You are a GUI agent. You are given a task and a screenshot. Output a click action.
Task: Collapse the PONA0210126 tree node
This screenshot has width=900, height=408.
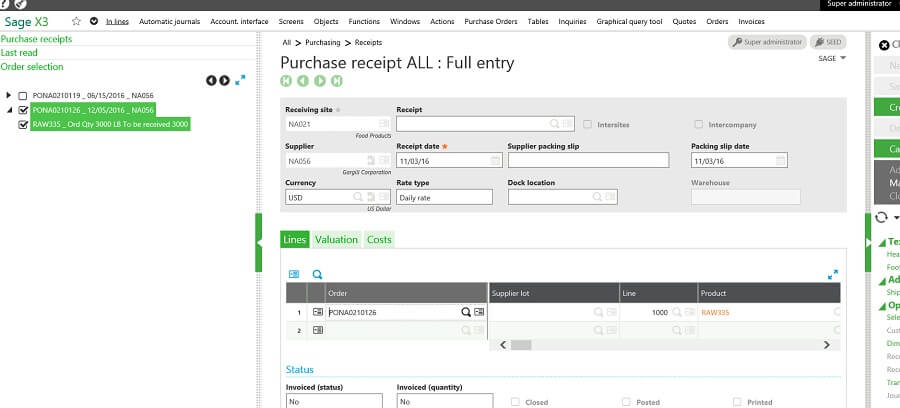tap(9, 110)
